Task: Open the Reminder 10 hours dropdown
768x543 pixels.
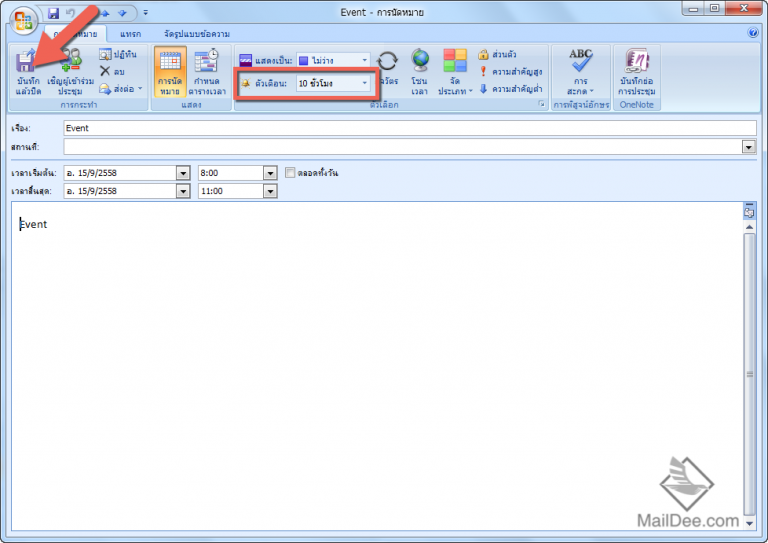Action: pyautogui.click(x=364, y=83)
